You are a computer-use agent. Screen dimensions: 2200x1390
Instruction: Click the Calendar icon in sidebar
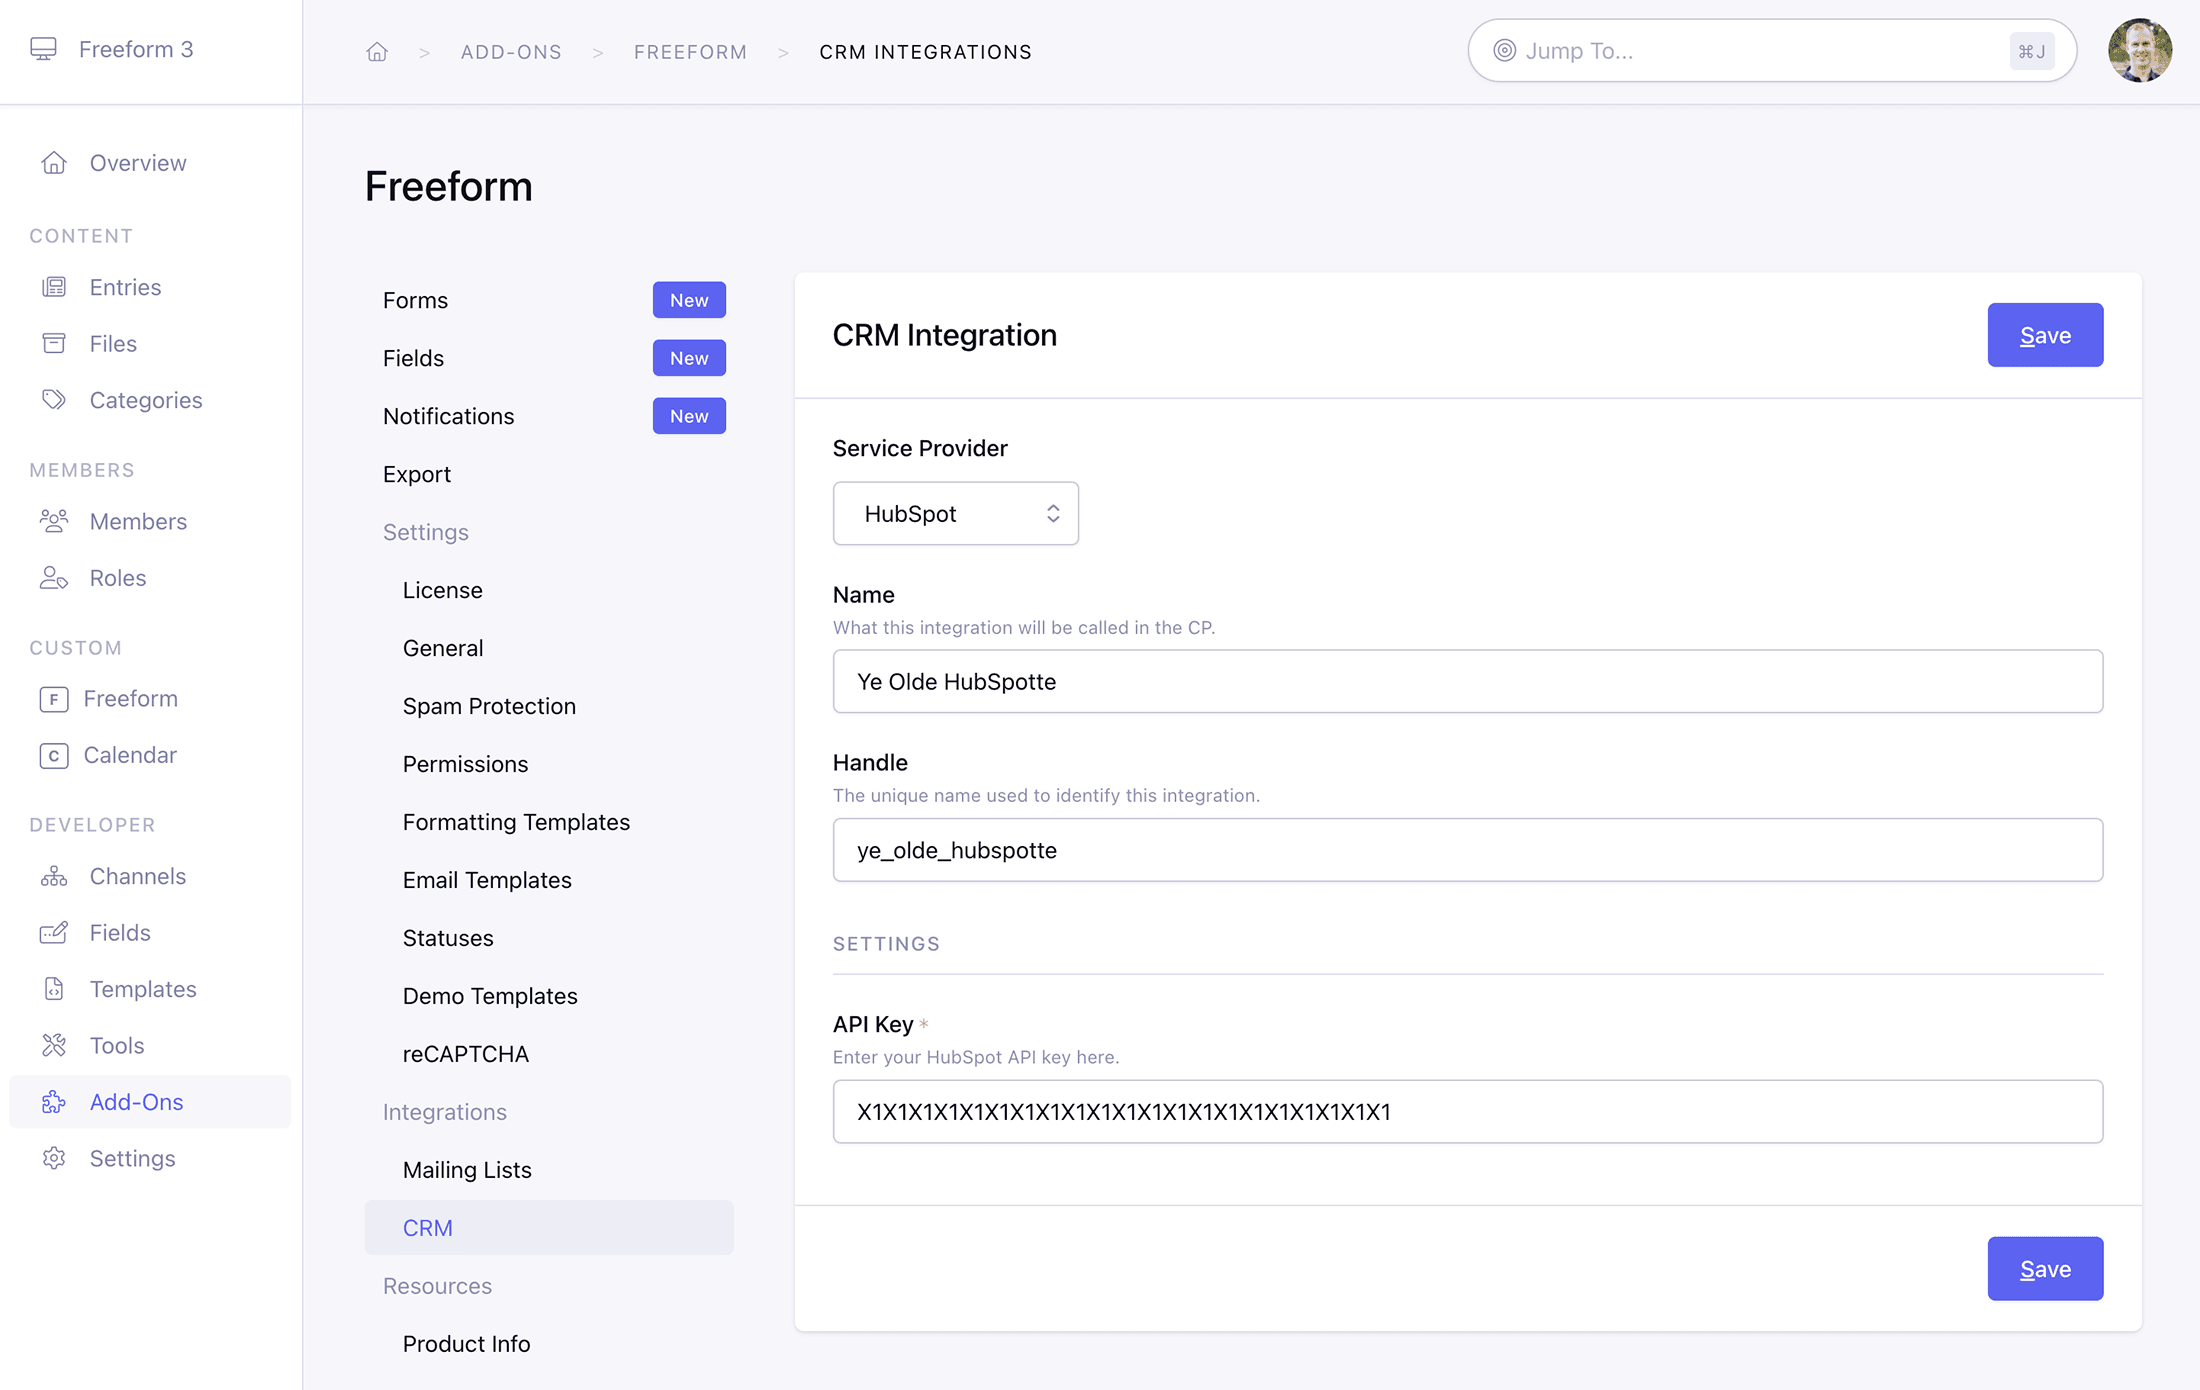pos(54,753)
